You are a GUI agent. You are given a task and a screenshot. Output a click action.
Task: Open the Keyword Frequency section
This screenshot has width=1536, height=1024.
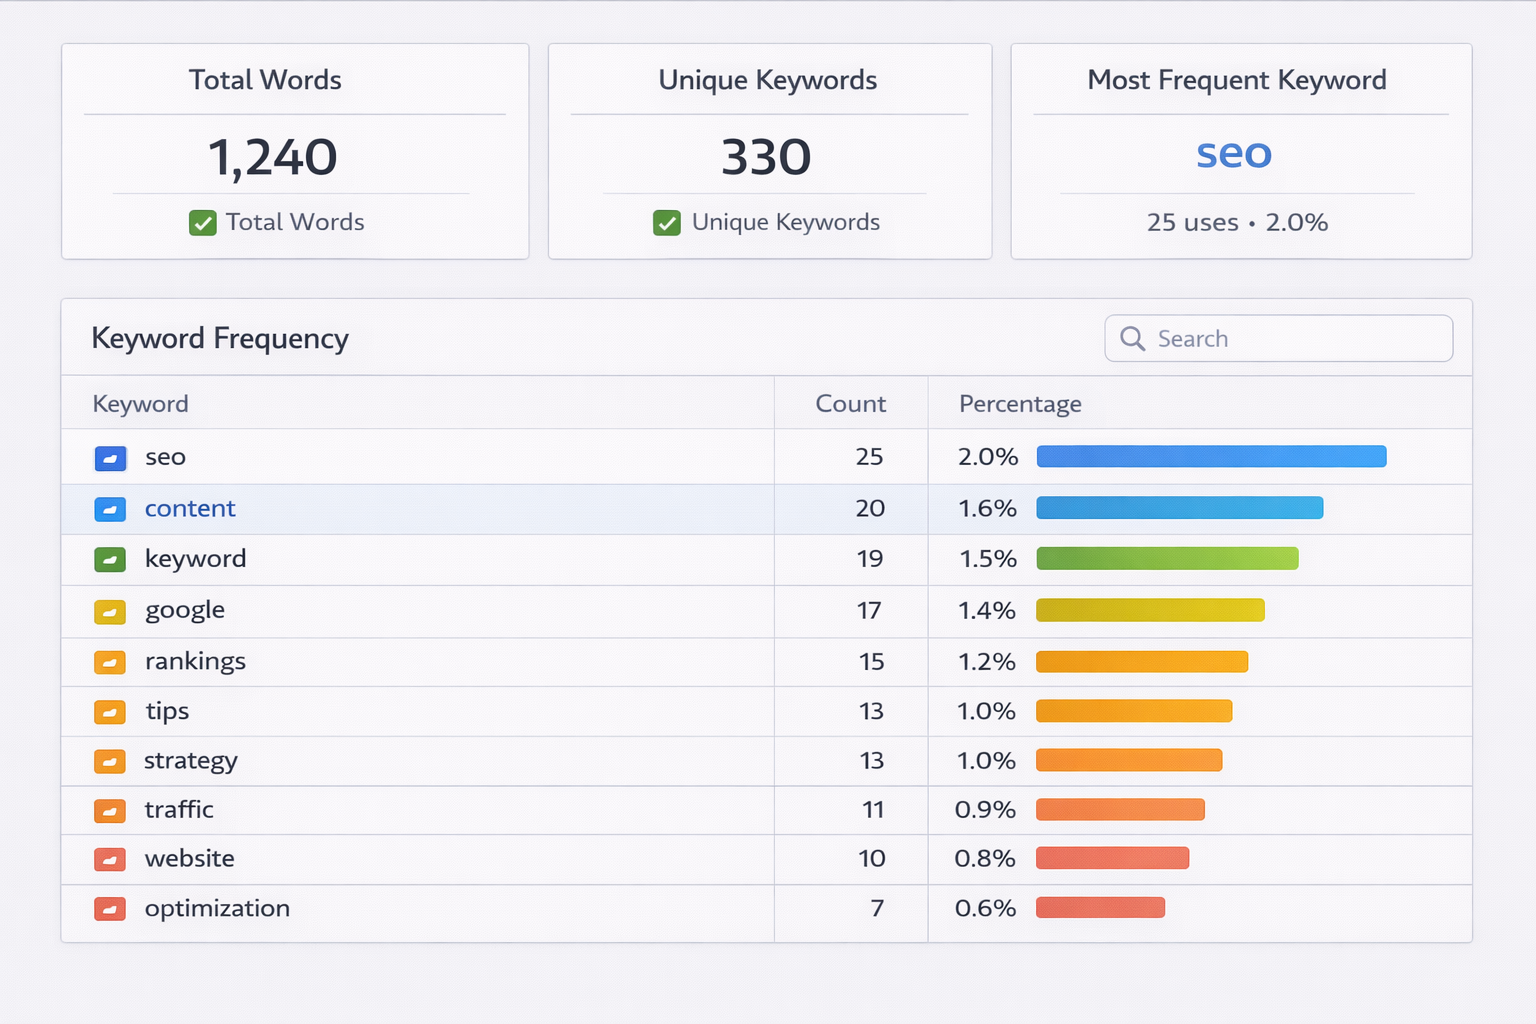point(220,338)
